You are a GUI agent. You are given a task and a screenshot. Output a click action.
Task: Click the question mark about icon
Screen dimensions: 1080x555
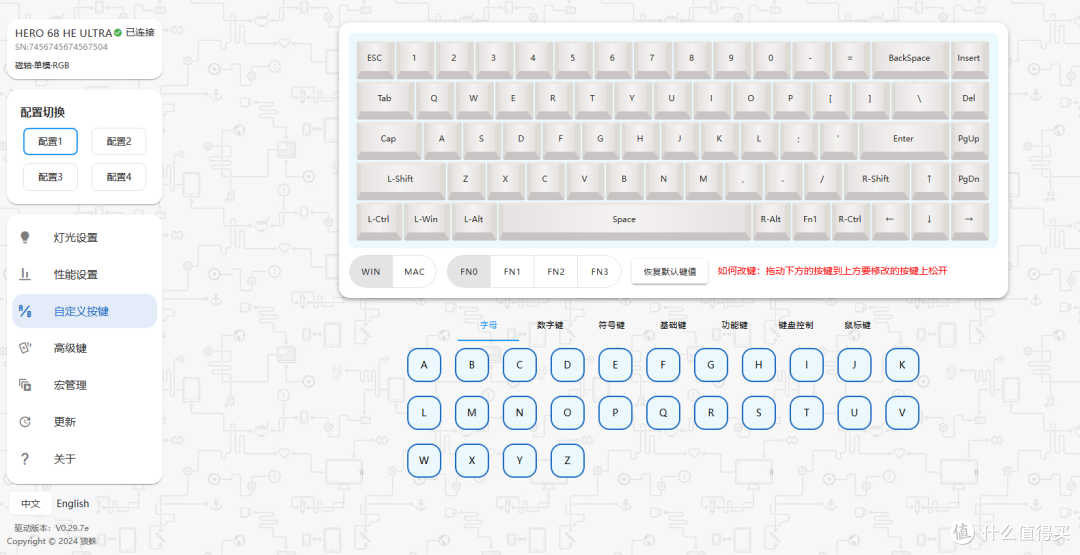point(25,459)
